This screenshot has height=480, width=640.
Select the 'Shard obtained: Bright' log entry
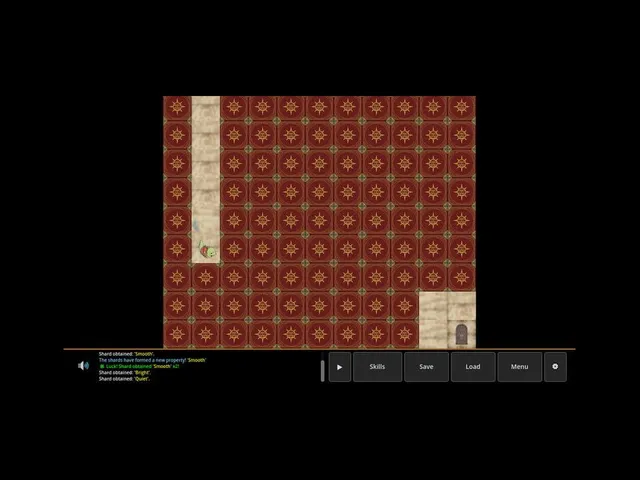[124, 373]
